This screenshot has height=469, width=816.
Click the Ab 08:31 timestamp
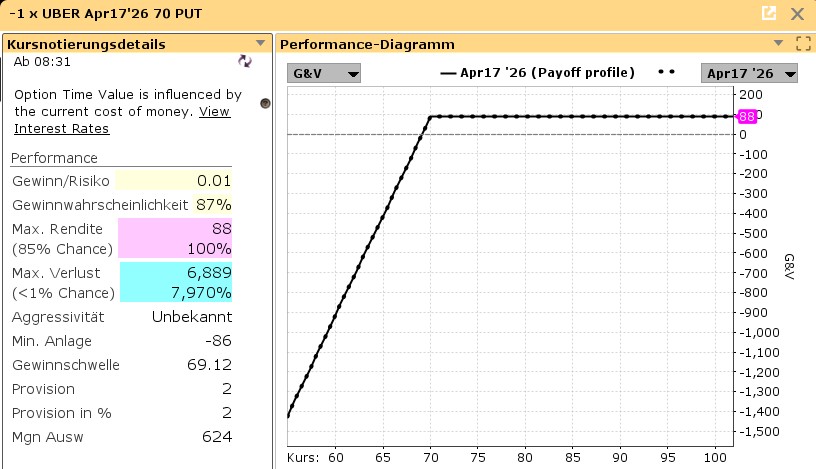(x=42, y=61)
